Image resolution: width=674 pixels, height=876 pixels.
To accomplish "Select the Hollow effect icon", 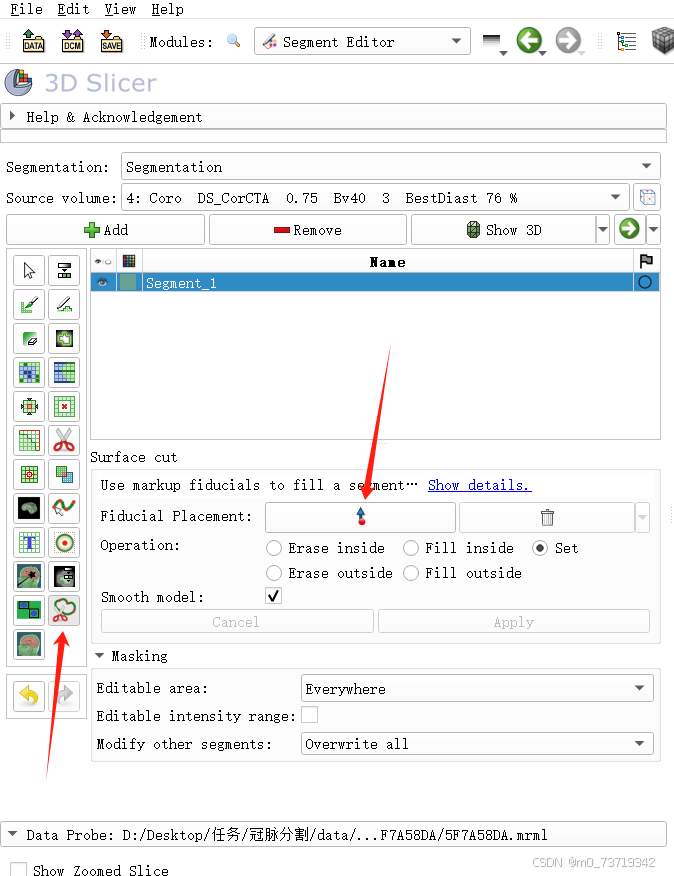I will 64,407.
